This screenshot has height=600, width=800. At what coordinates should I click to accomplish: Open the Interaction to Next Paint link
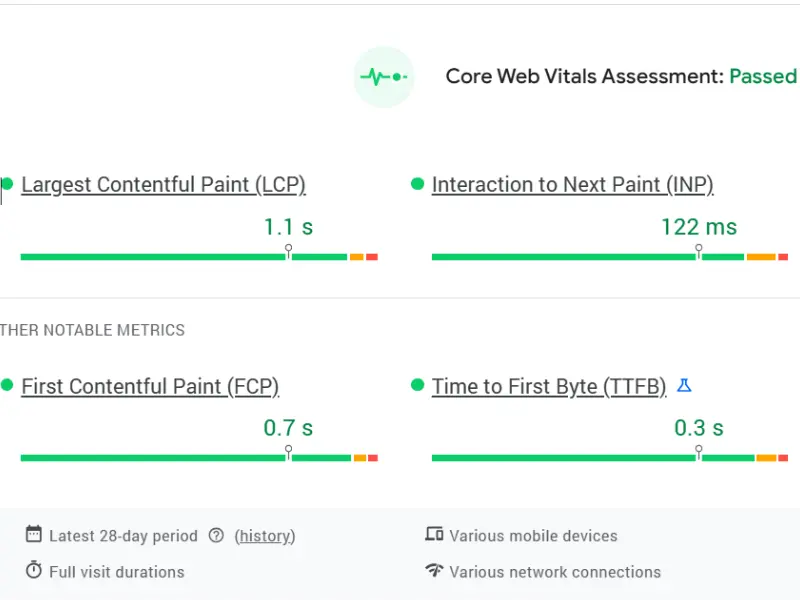pos(572,185)
